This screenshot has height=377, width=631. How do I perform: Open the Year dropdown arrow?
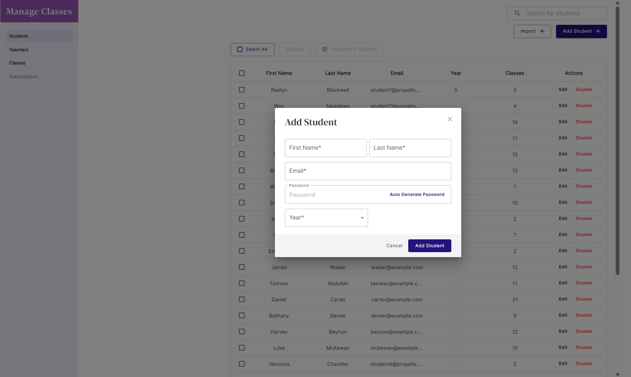pyautogui.click(x=362, y=218)
